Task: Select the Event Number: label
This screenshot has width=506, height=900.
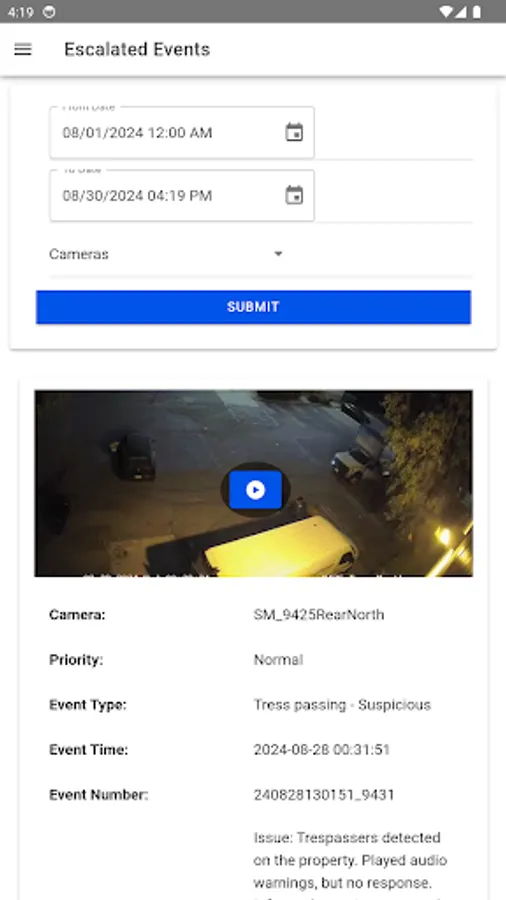Action: click(99, 795)
